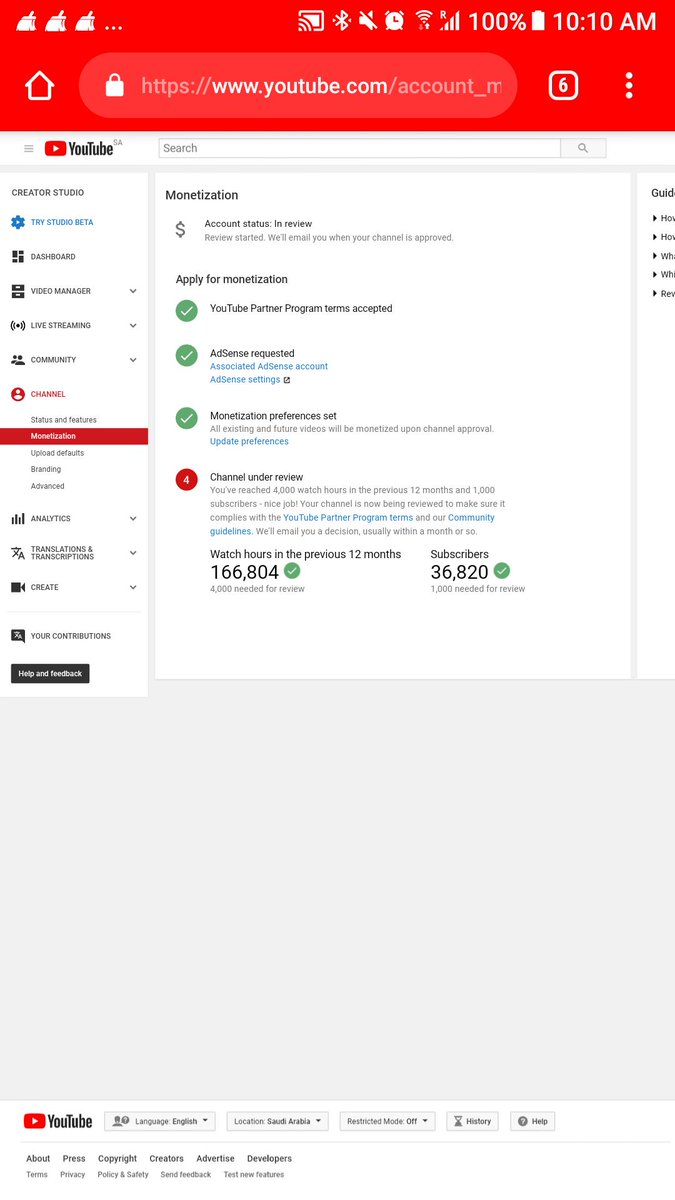675x1200 pixels.
Task: Open TRY STUDIO BETA link
Action: pyautogui.click(x=62, y=222)
